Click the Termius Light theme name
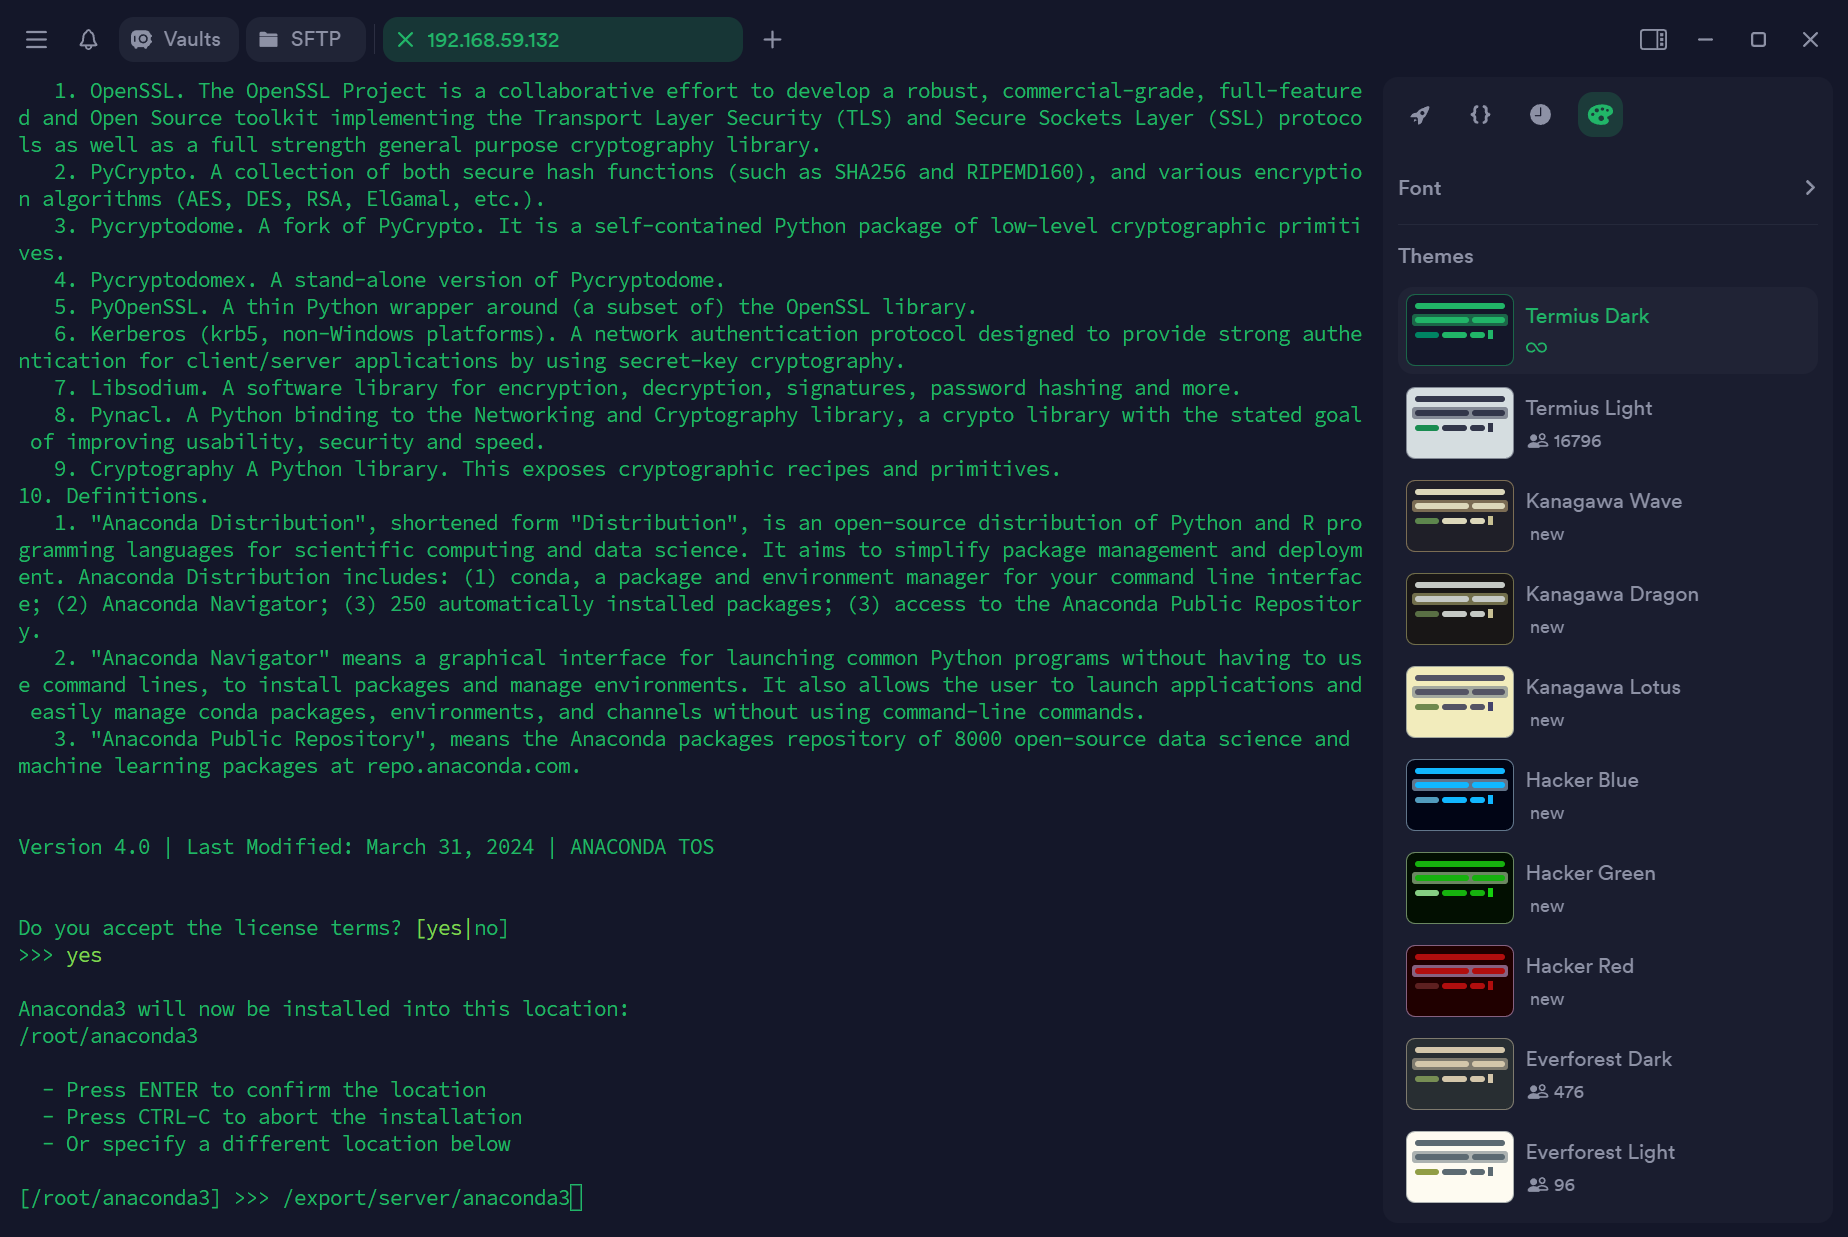Image resolution: width=1848 pixels, height=1237 pixels. (x=1588, y=408)
